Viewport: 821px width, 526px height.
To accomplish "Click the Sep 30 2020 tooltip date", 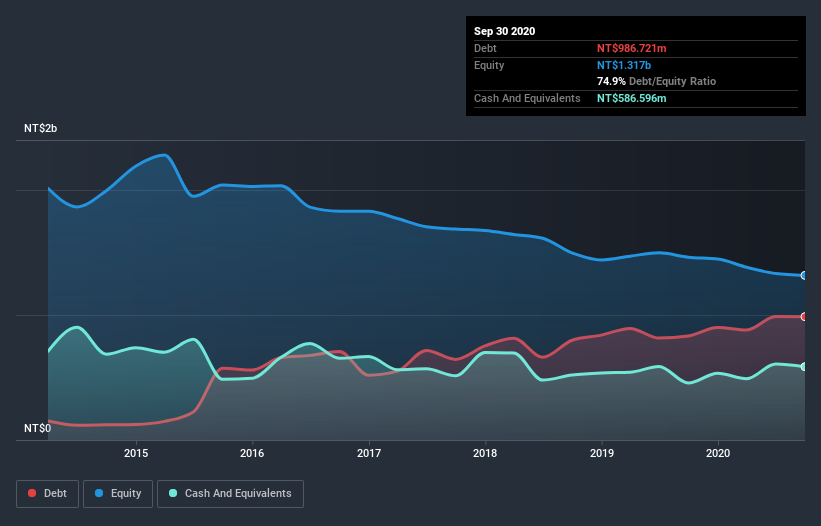I will coord(505,31).
